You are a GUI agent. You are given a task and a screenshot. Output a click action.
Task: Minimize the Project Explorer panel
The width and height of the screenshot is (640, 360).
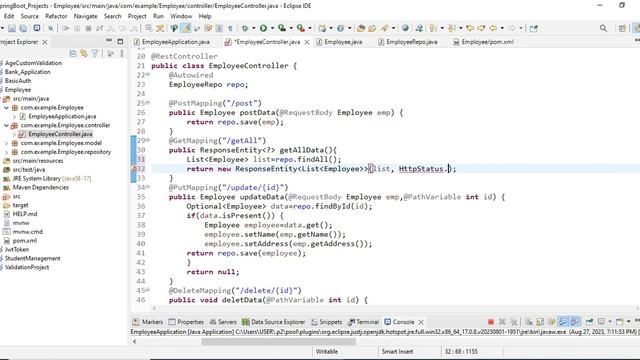pyautogui.click(x=109, y=41)
